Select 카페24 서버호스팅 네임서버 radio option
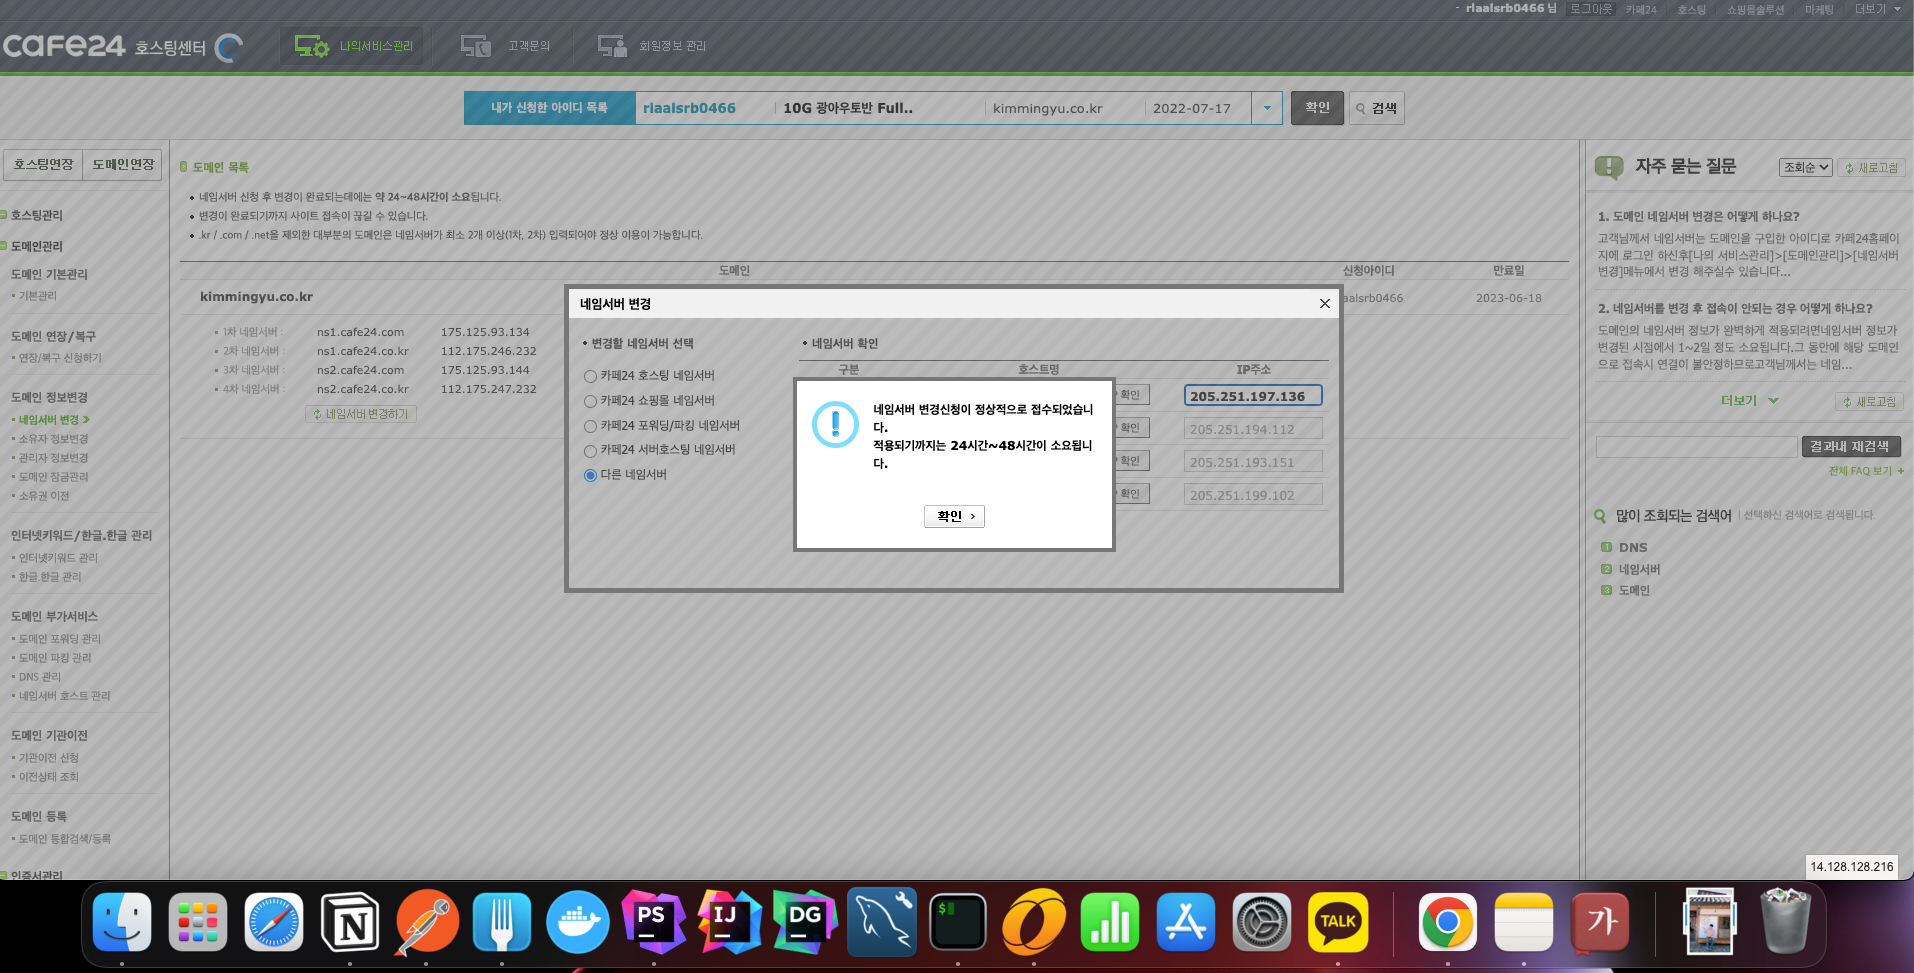1914x973 pixels. pyautogui.click(x=591, y=451)
